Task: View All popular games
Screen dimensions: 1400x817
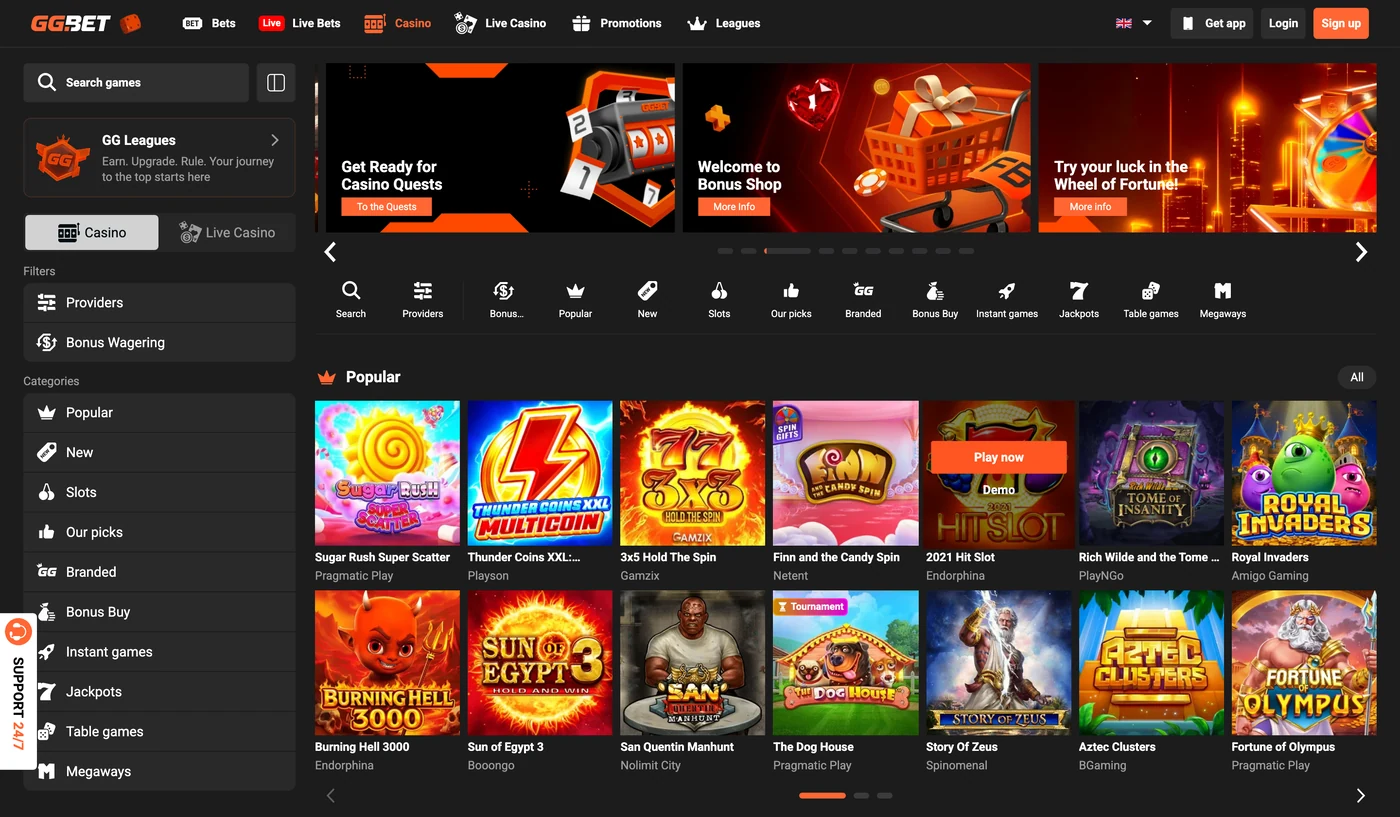Action: coord(1357,377)
